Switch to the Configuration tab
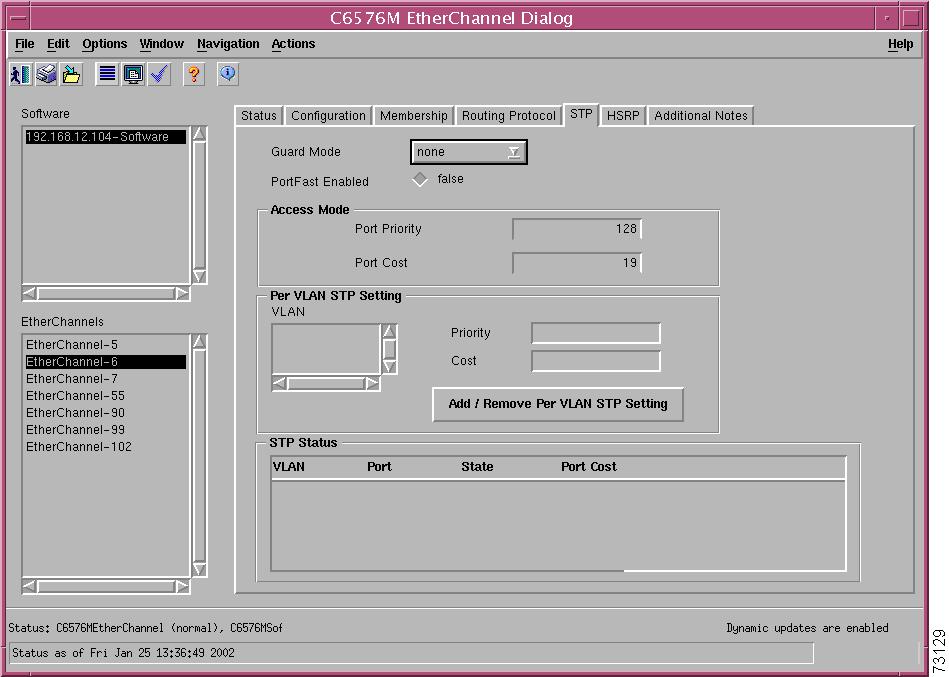949x677 pixels. point(328,116)
